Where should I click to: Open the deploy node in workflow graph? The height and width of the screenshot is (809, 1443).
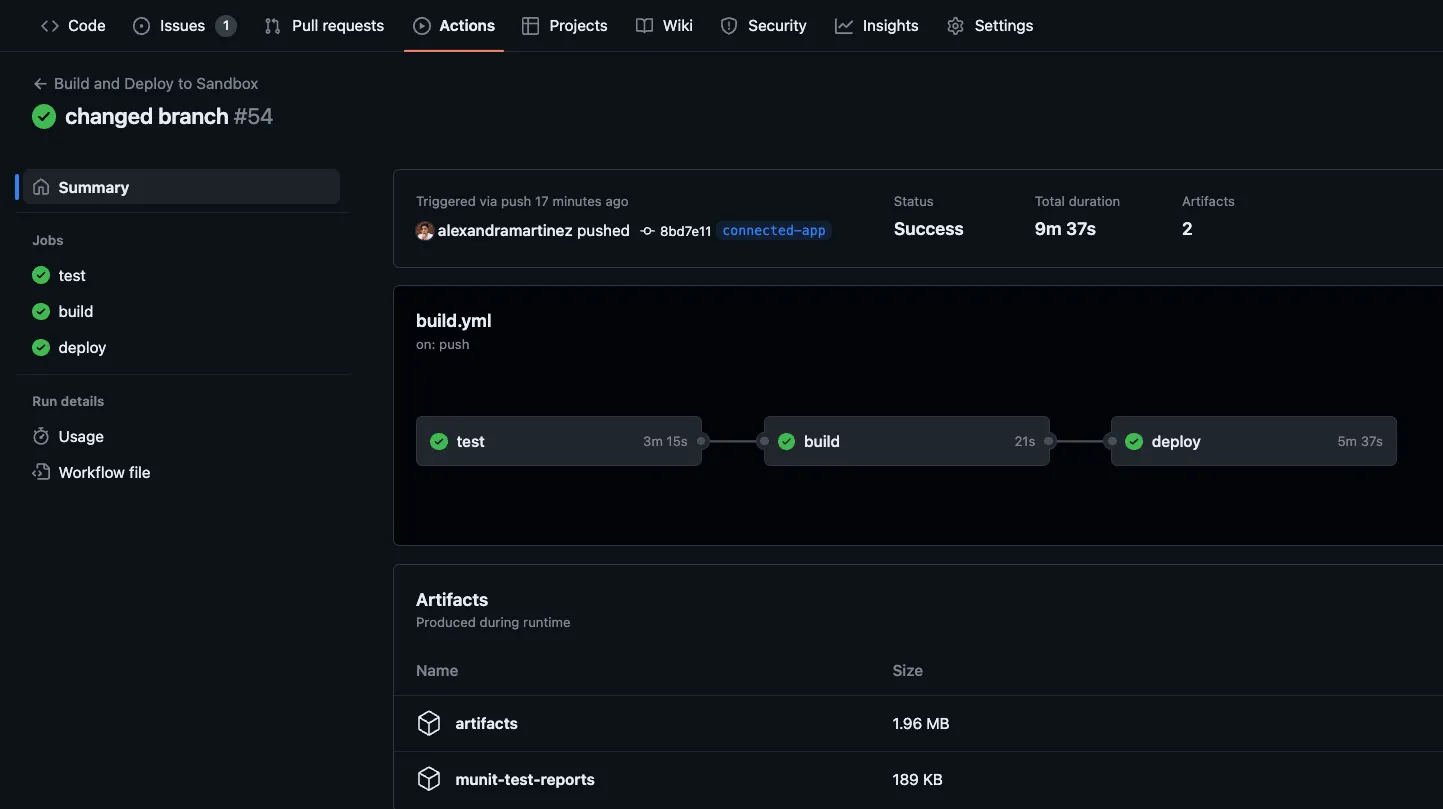click(1254, 441)
